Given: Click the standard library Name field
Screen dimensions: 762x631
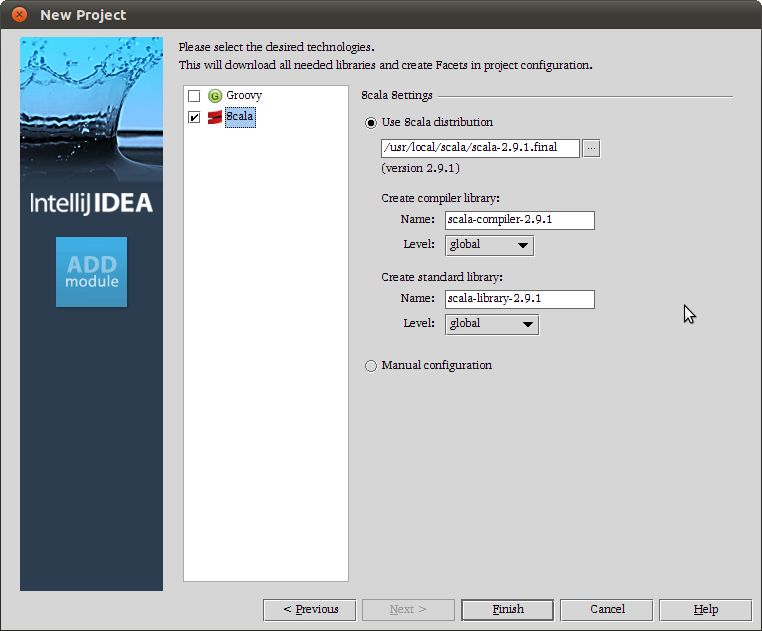Looking at the screenshot, I should click(x=520, y=299).
